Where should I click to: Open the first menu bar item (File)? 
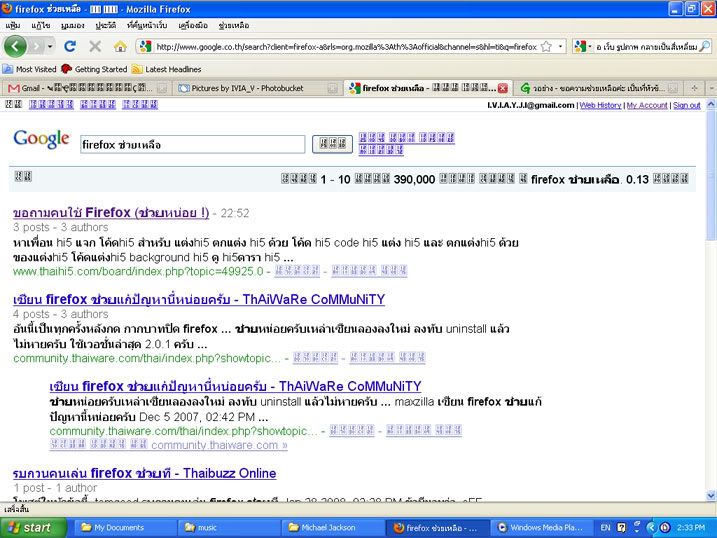click(x=13, y=26)
